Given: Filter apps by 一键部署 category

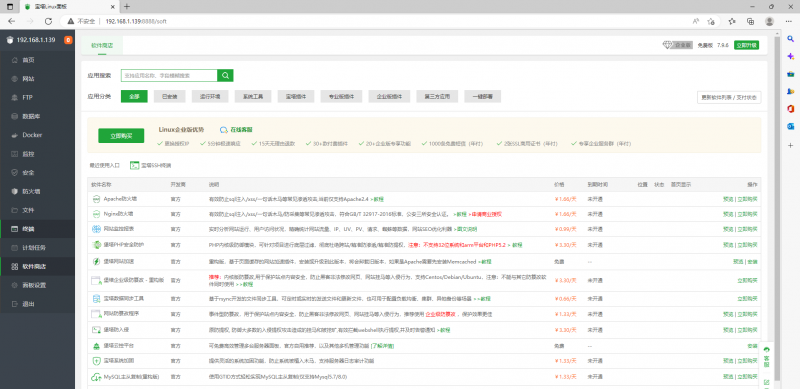Looking at the screenshot, I should 483,96.
